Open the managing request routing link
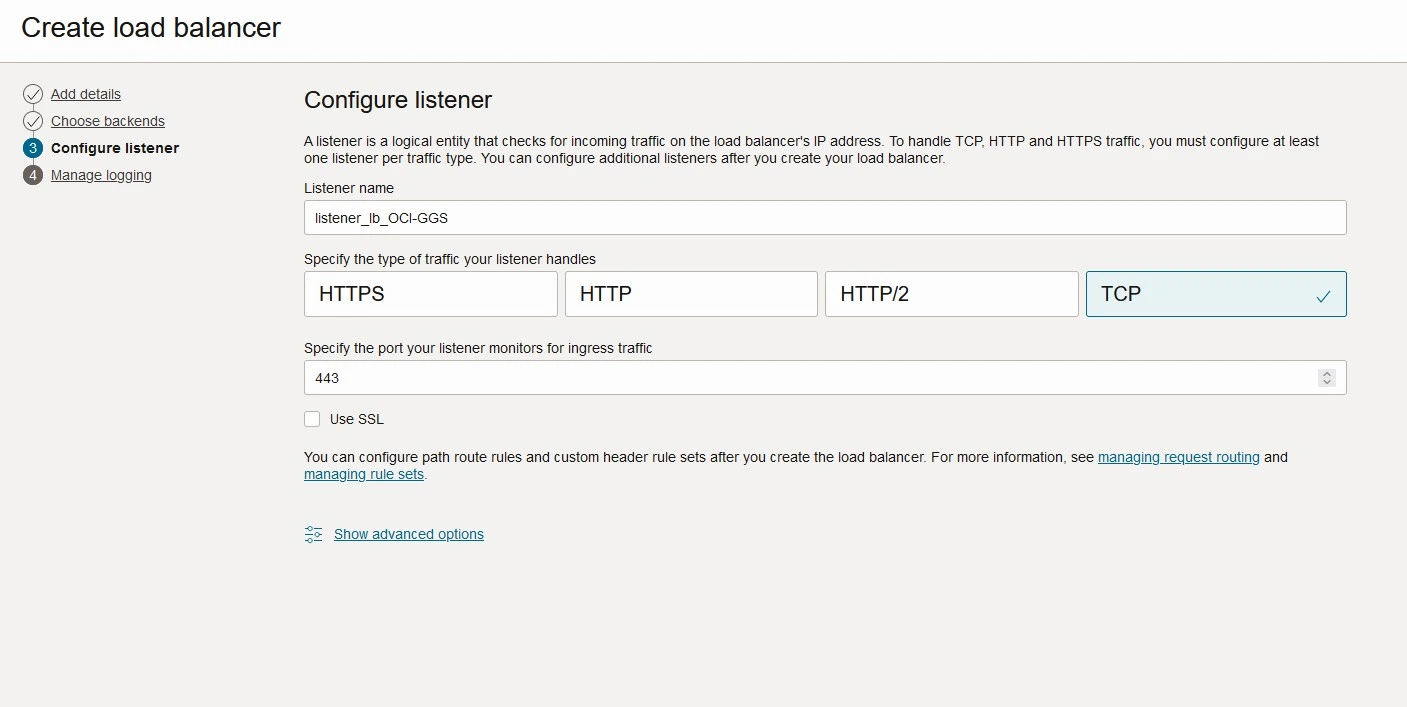Screen dimensions: 1407x707 [1178, 457]
